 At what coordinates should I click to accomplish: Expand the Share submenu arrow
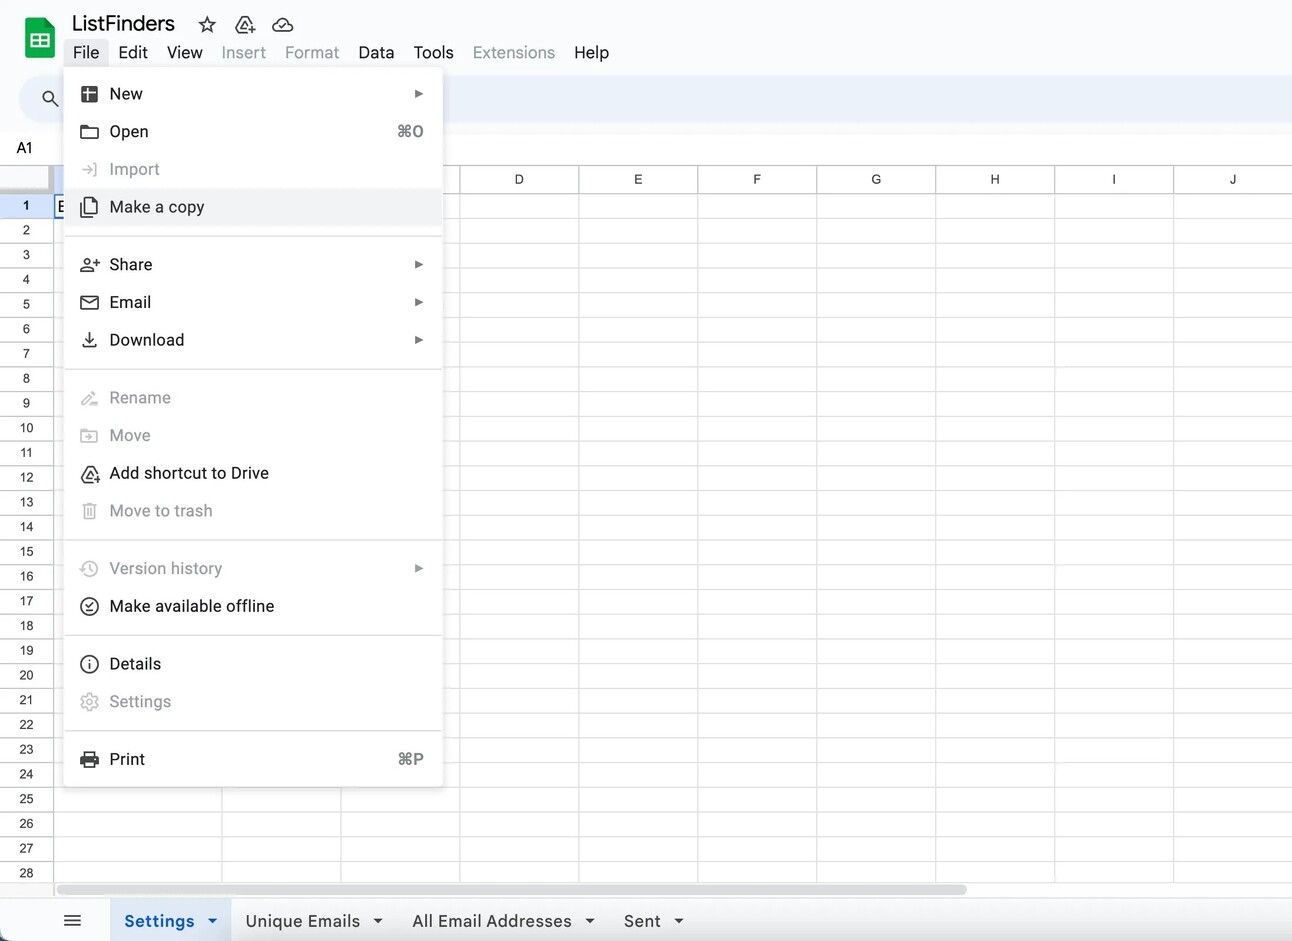click(x=419, y=265)
